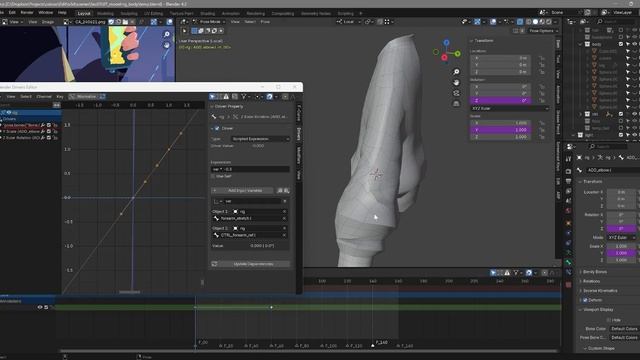640x360 pixels.
Task: Expand the Inverse Kinematics panel
Action: coord(600,291)
